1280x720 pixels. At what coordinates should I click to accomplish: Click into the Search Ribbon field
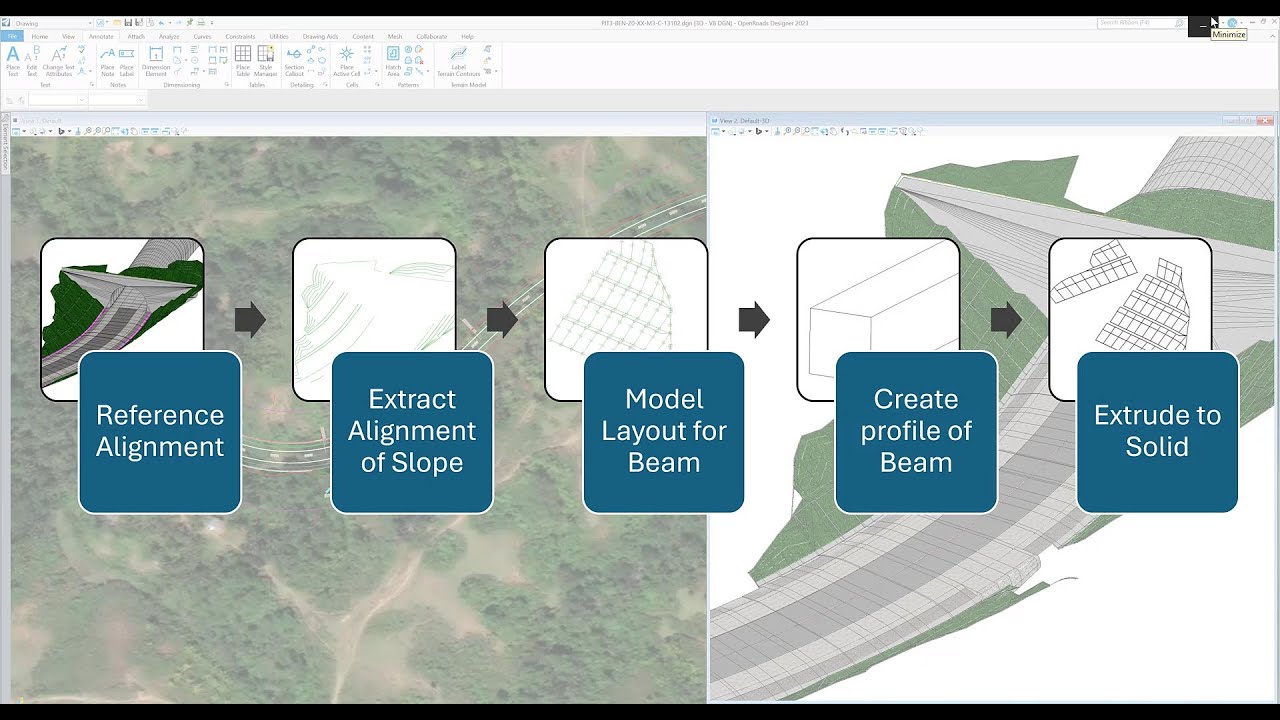(1140, 22)
